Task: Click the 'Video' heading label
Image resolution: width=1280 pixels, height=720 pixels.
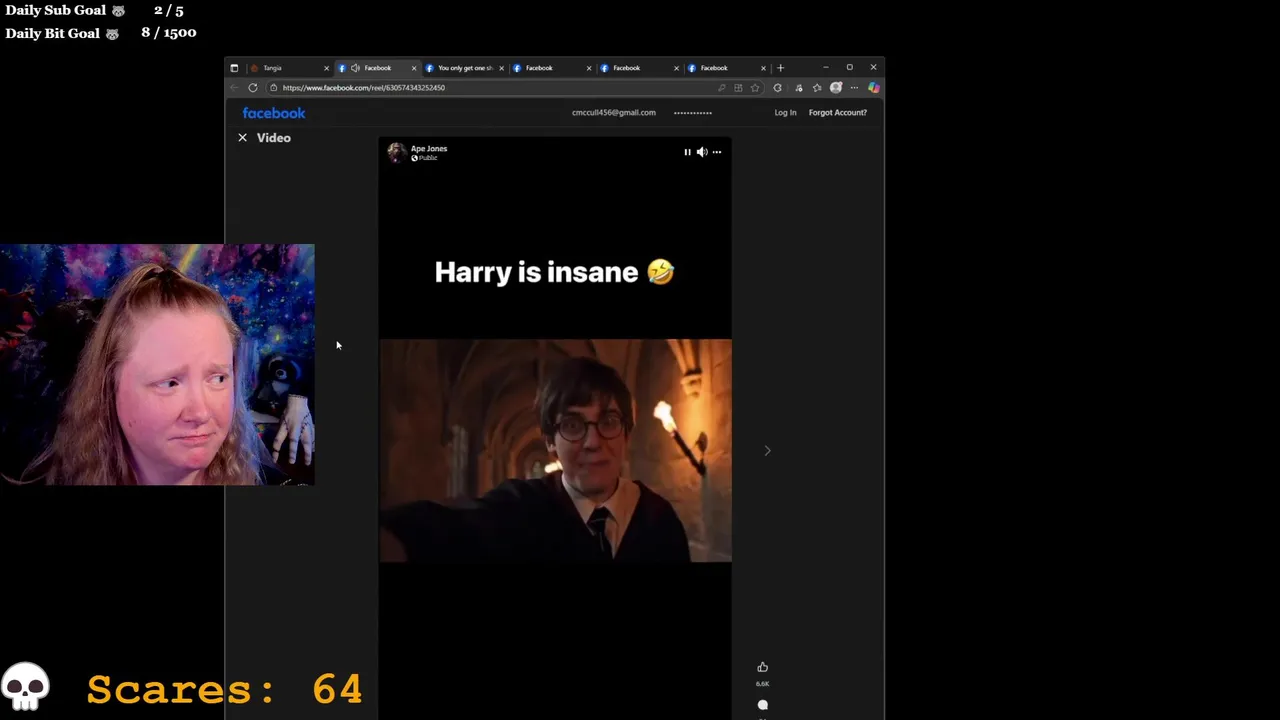Action: coord(274,138)
